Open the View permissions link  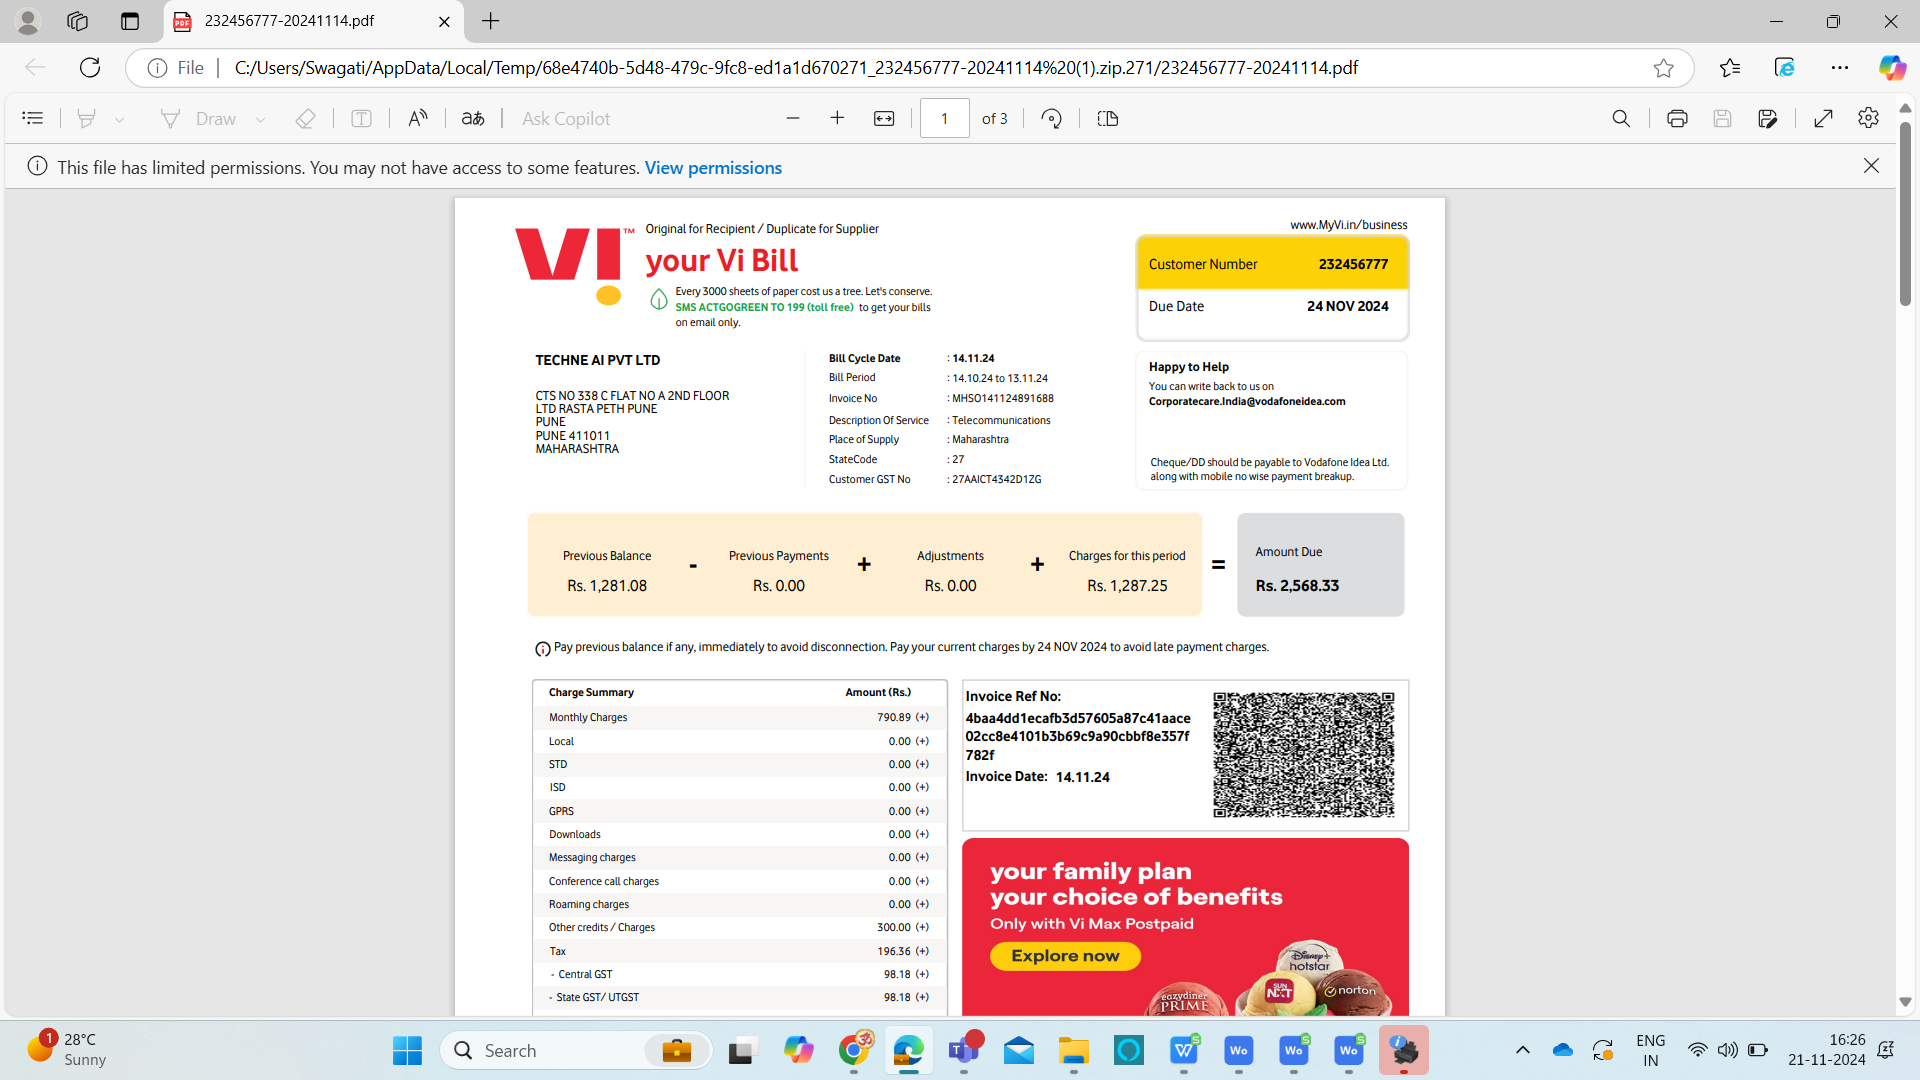coord(713,168)
